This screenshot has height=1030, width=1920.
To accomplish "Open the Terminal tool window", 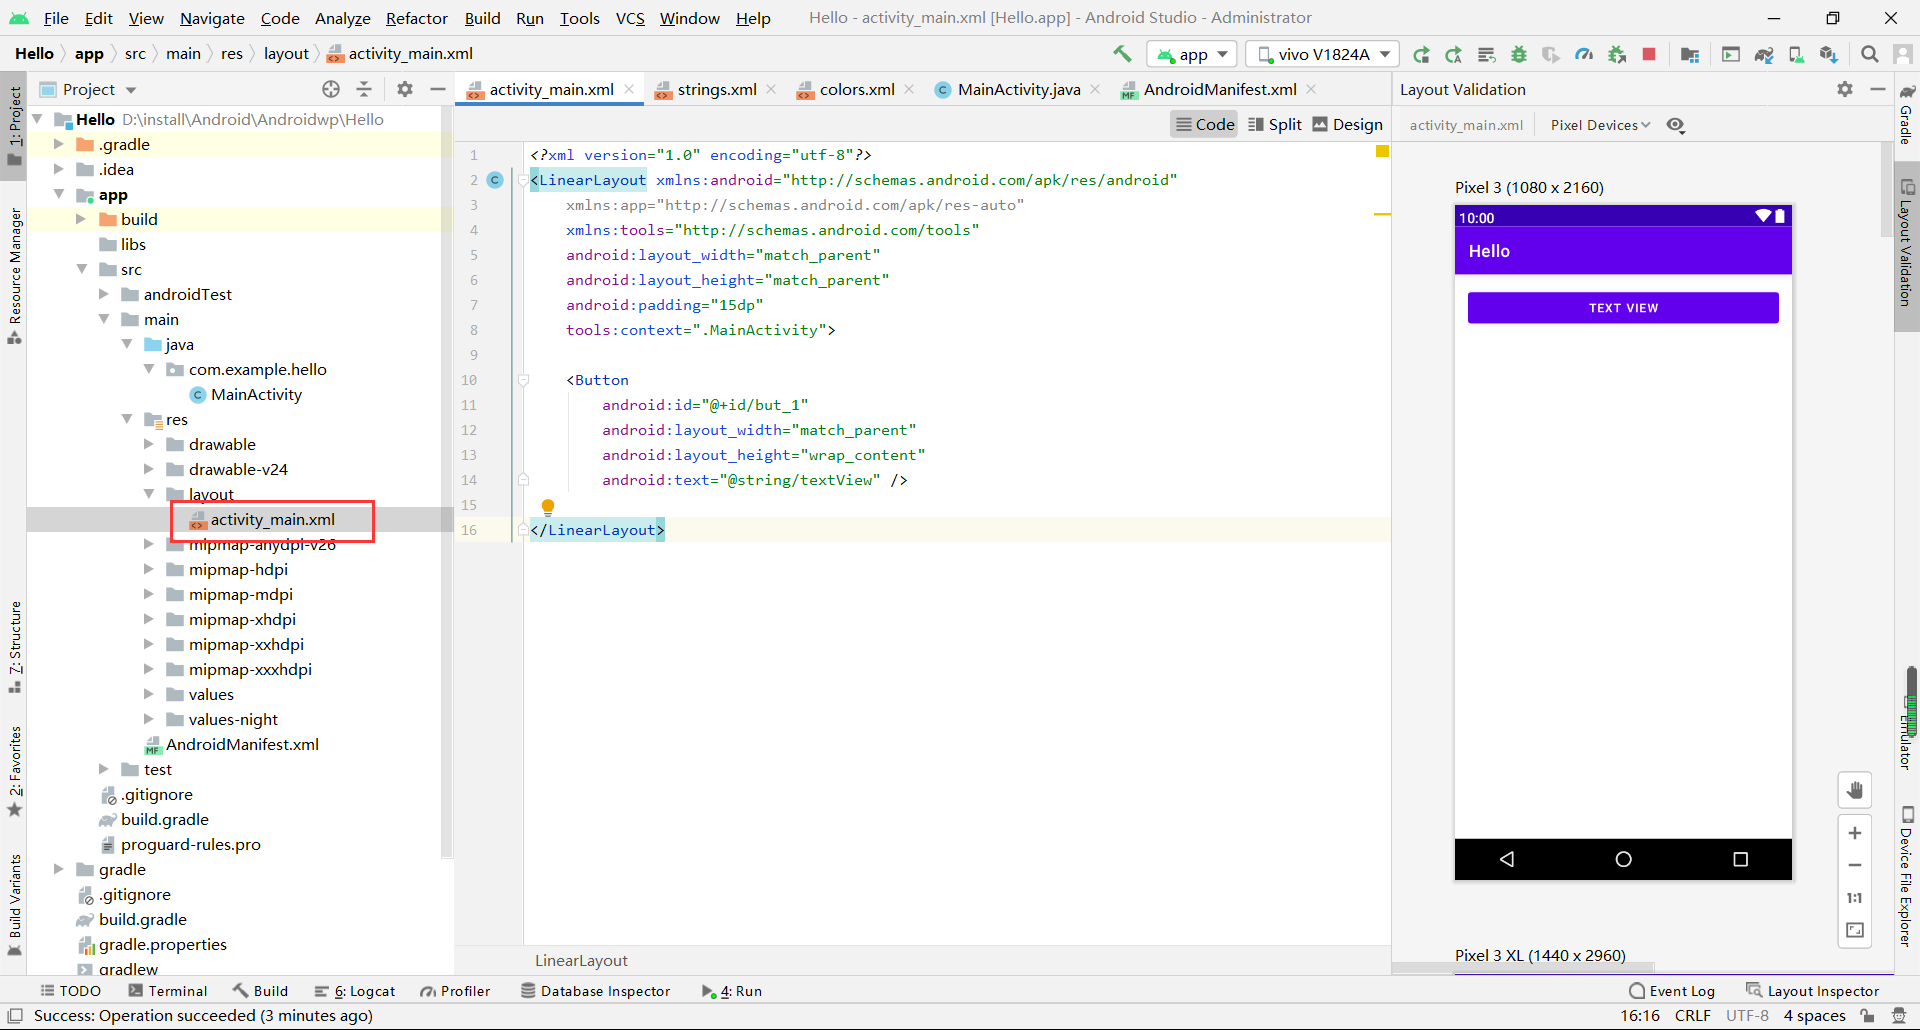I will (168, 991).
